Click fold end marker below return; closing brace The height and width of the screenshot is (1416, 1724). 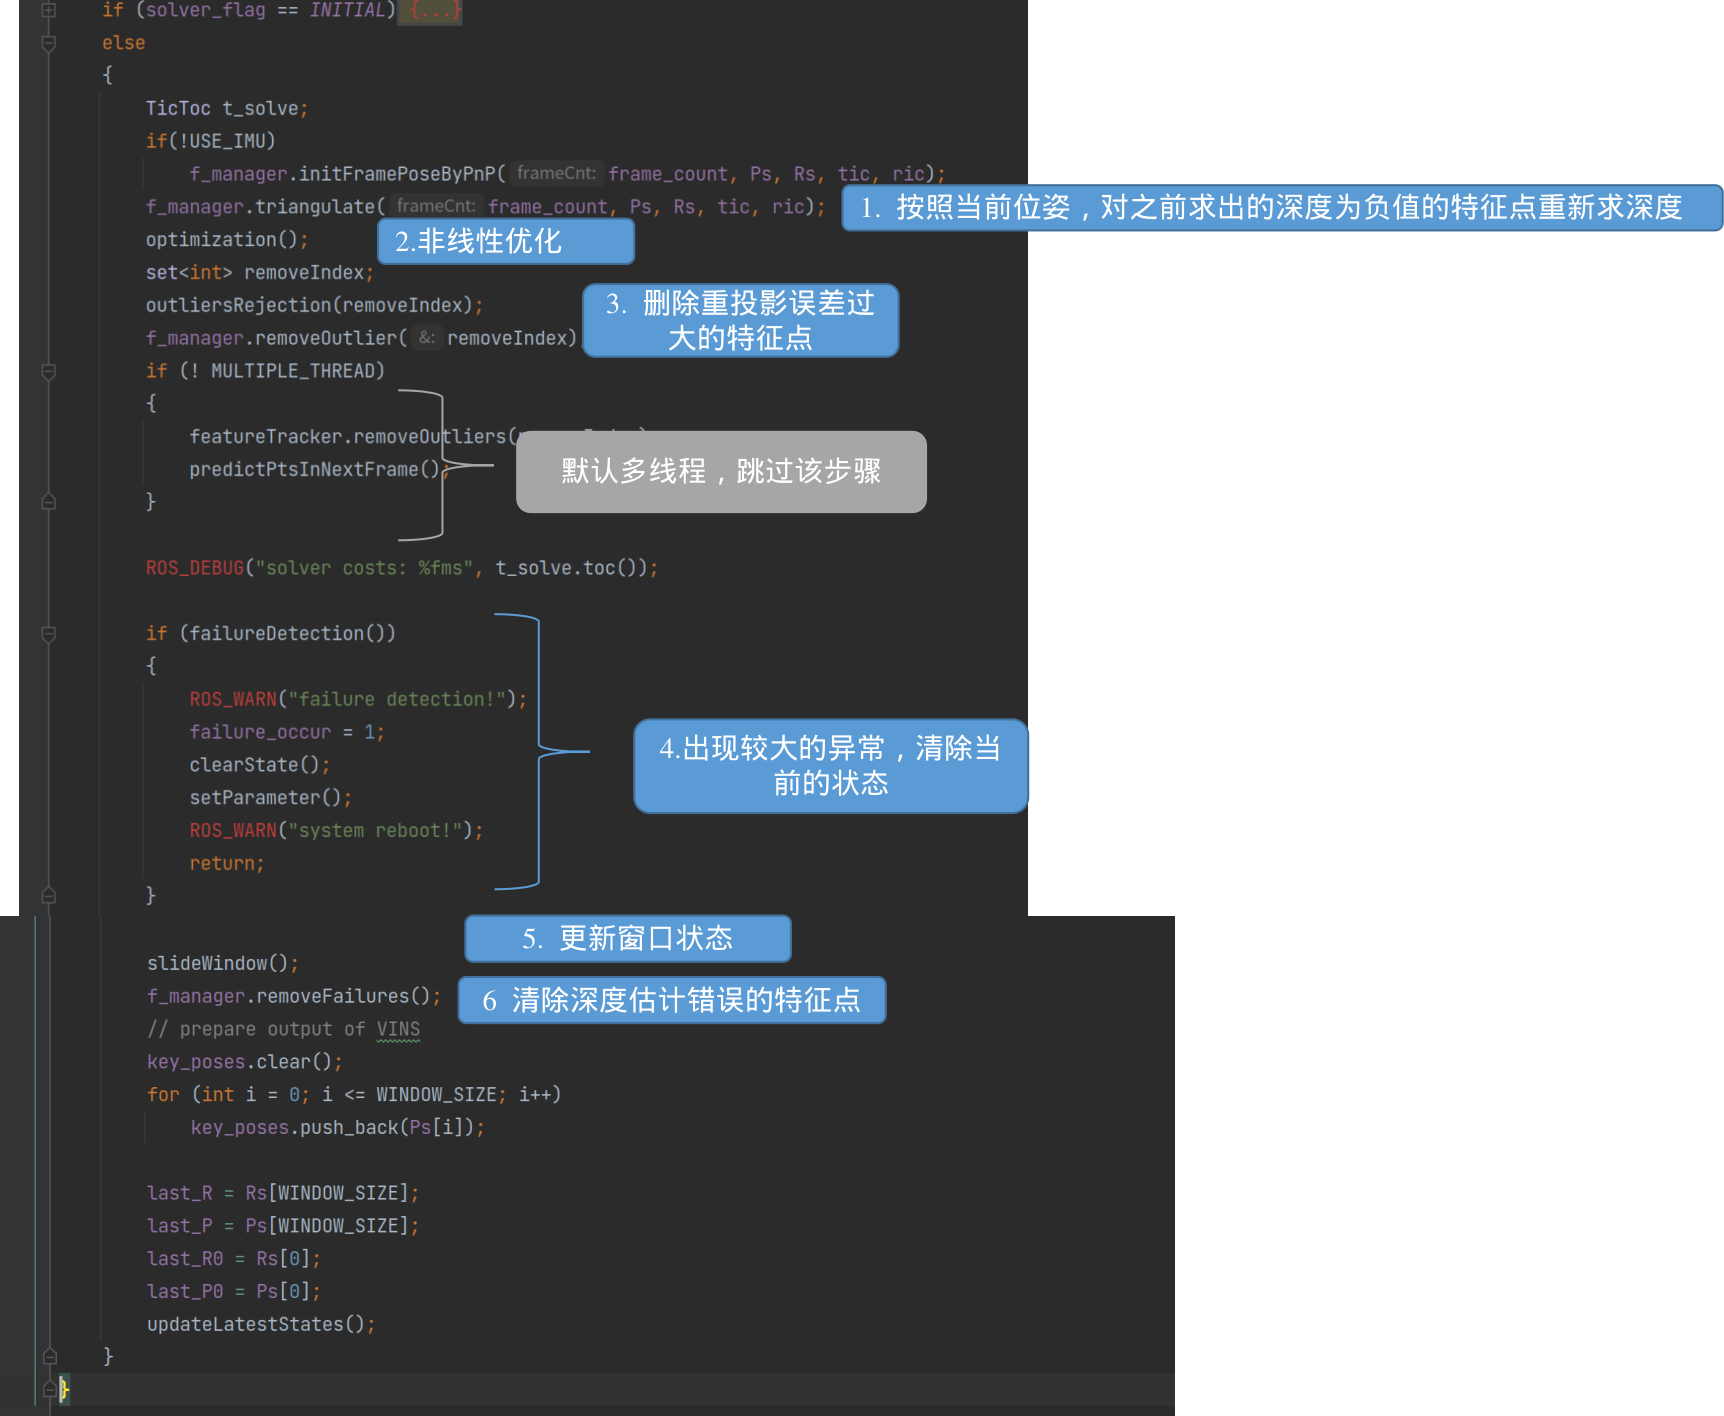tap(48, 896)
